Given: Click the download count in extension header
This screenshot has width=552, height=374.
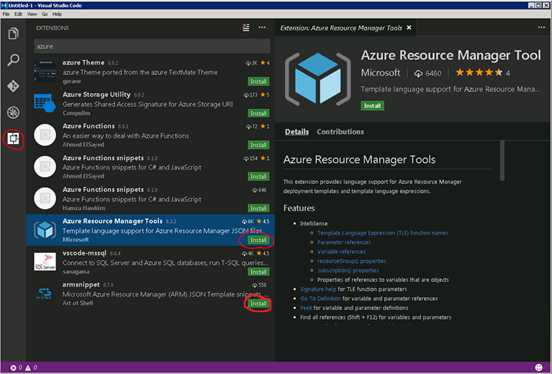Looking at the screenshot, I should [428, 73].
